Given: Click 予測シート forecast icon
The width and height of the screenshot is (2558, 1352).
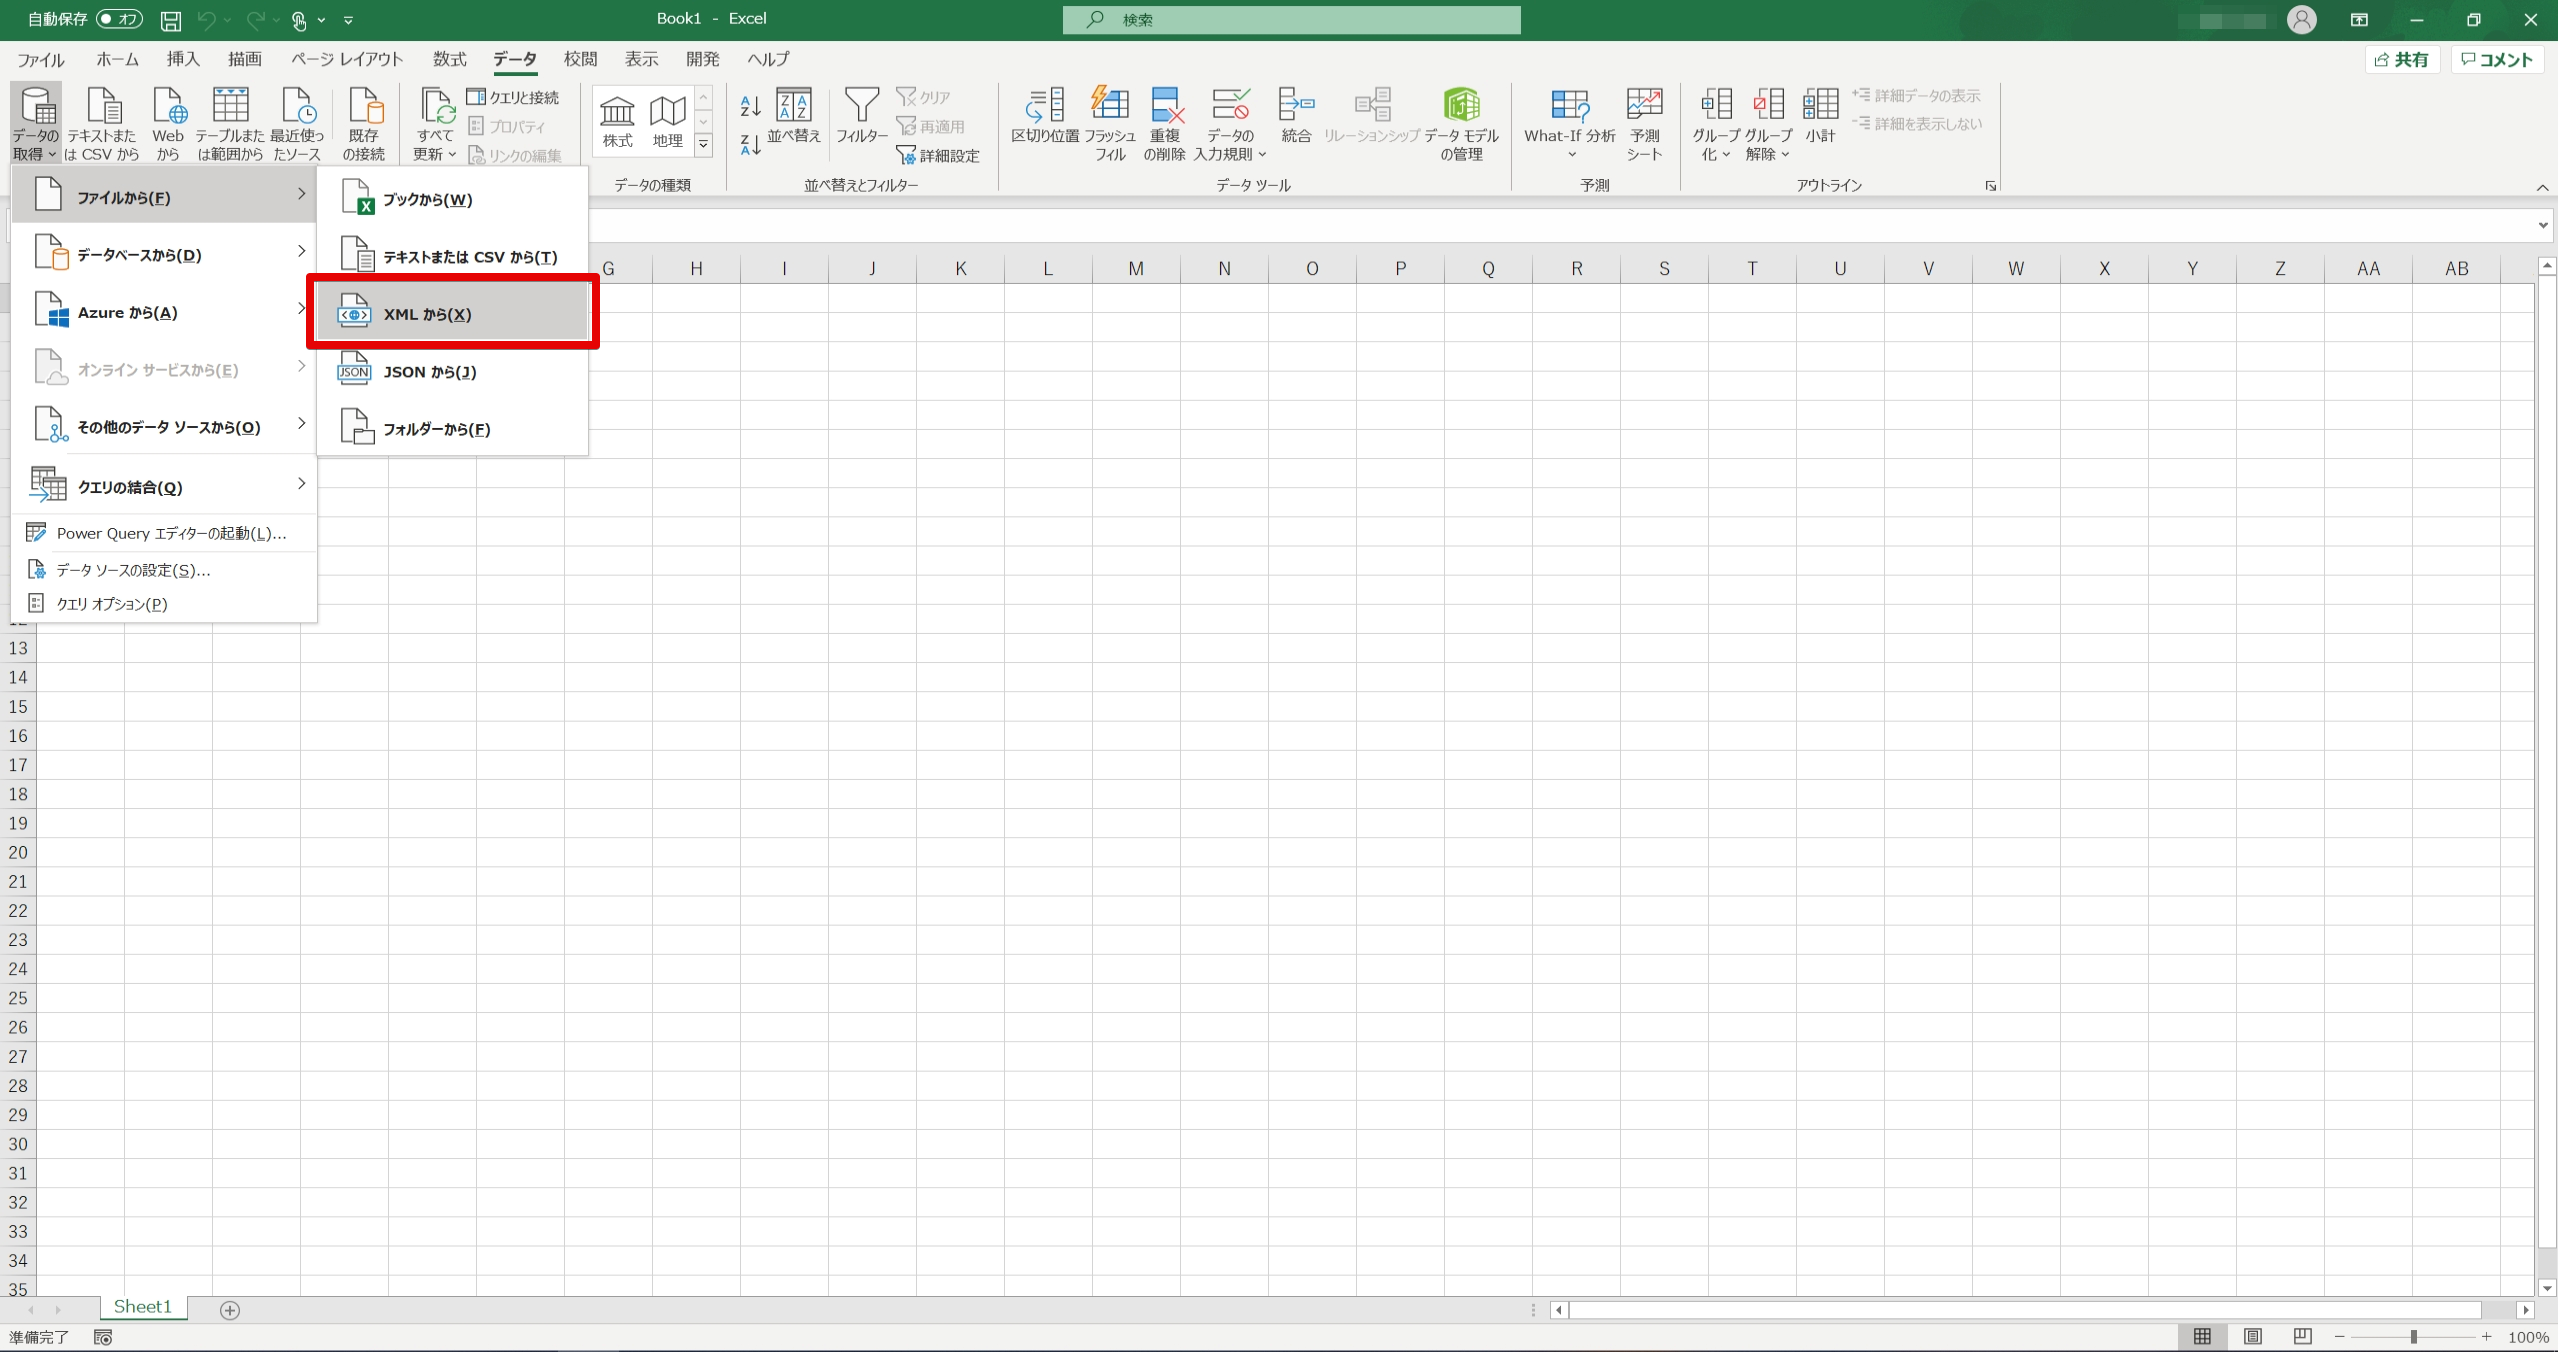Looking at the screenshot, I should 1644,123.
